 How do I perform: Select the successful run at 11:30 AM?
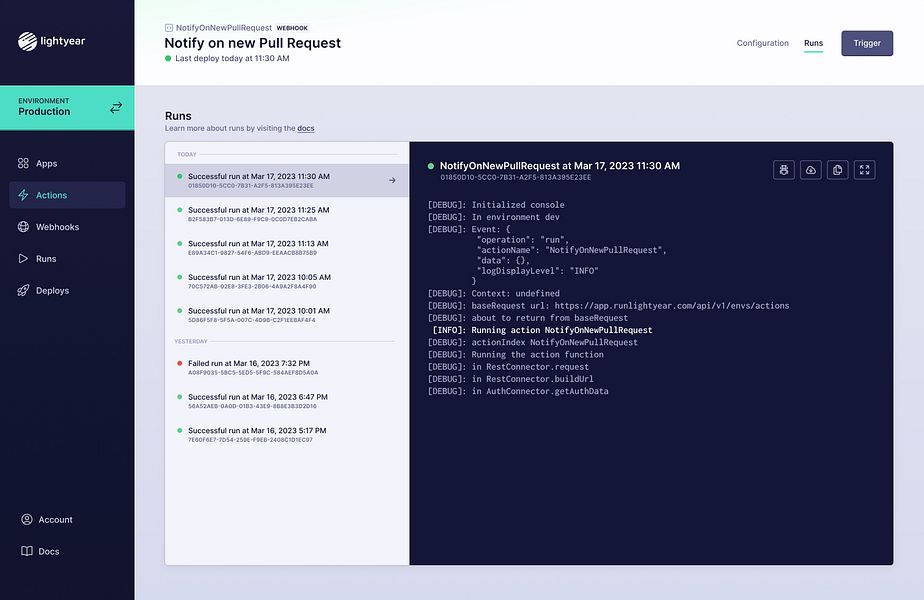(286, 180)
